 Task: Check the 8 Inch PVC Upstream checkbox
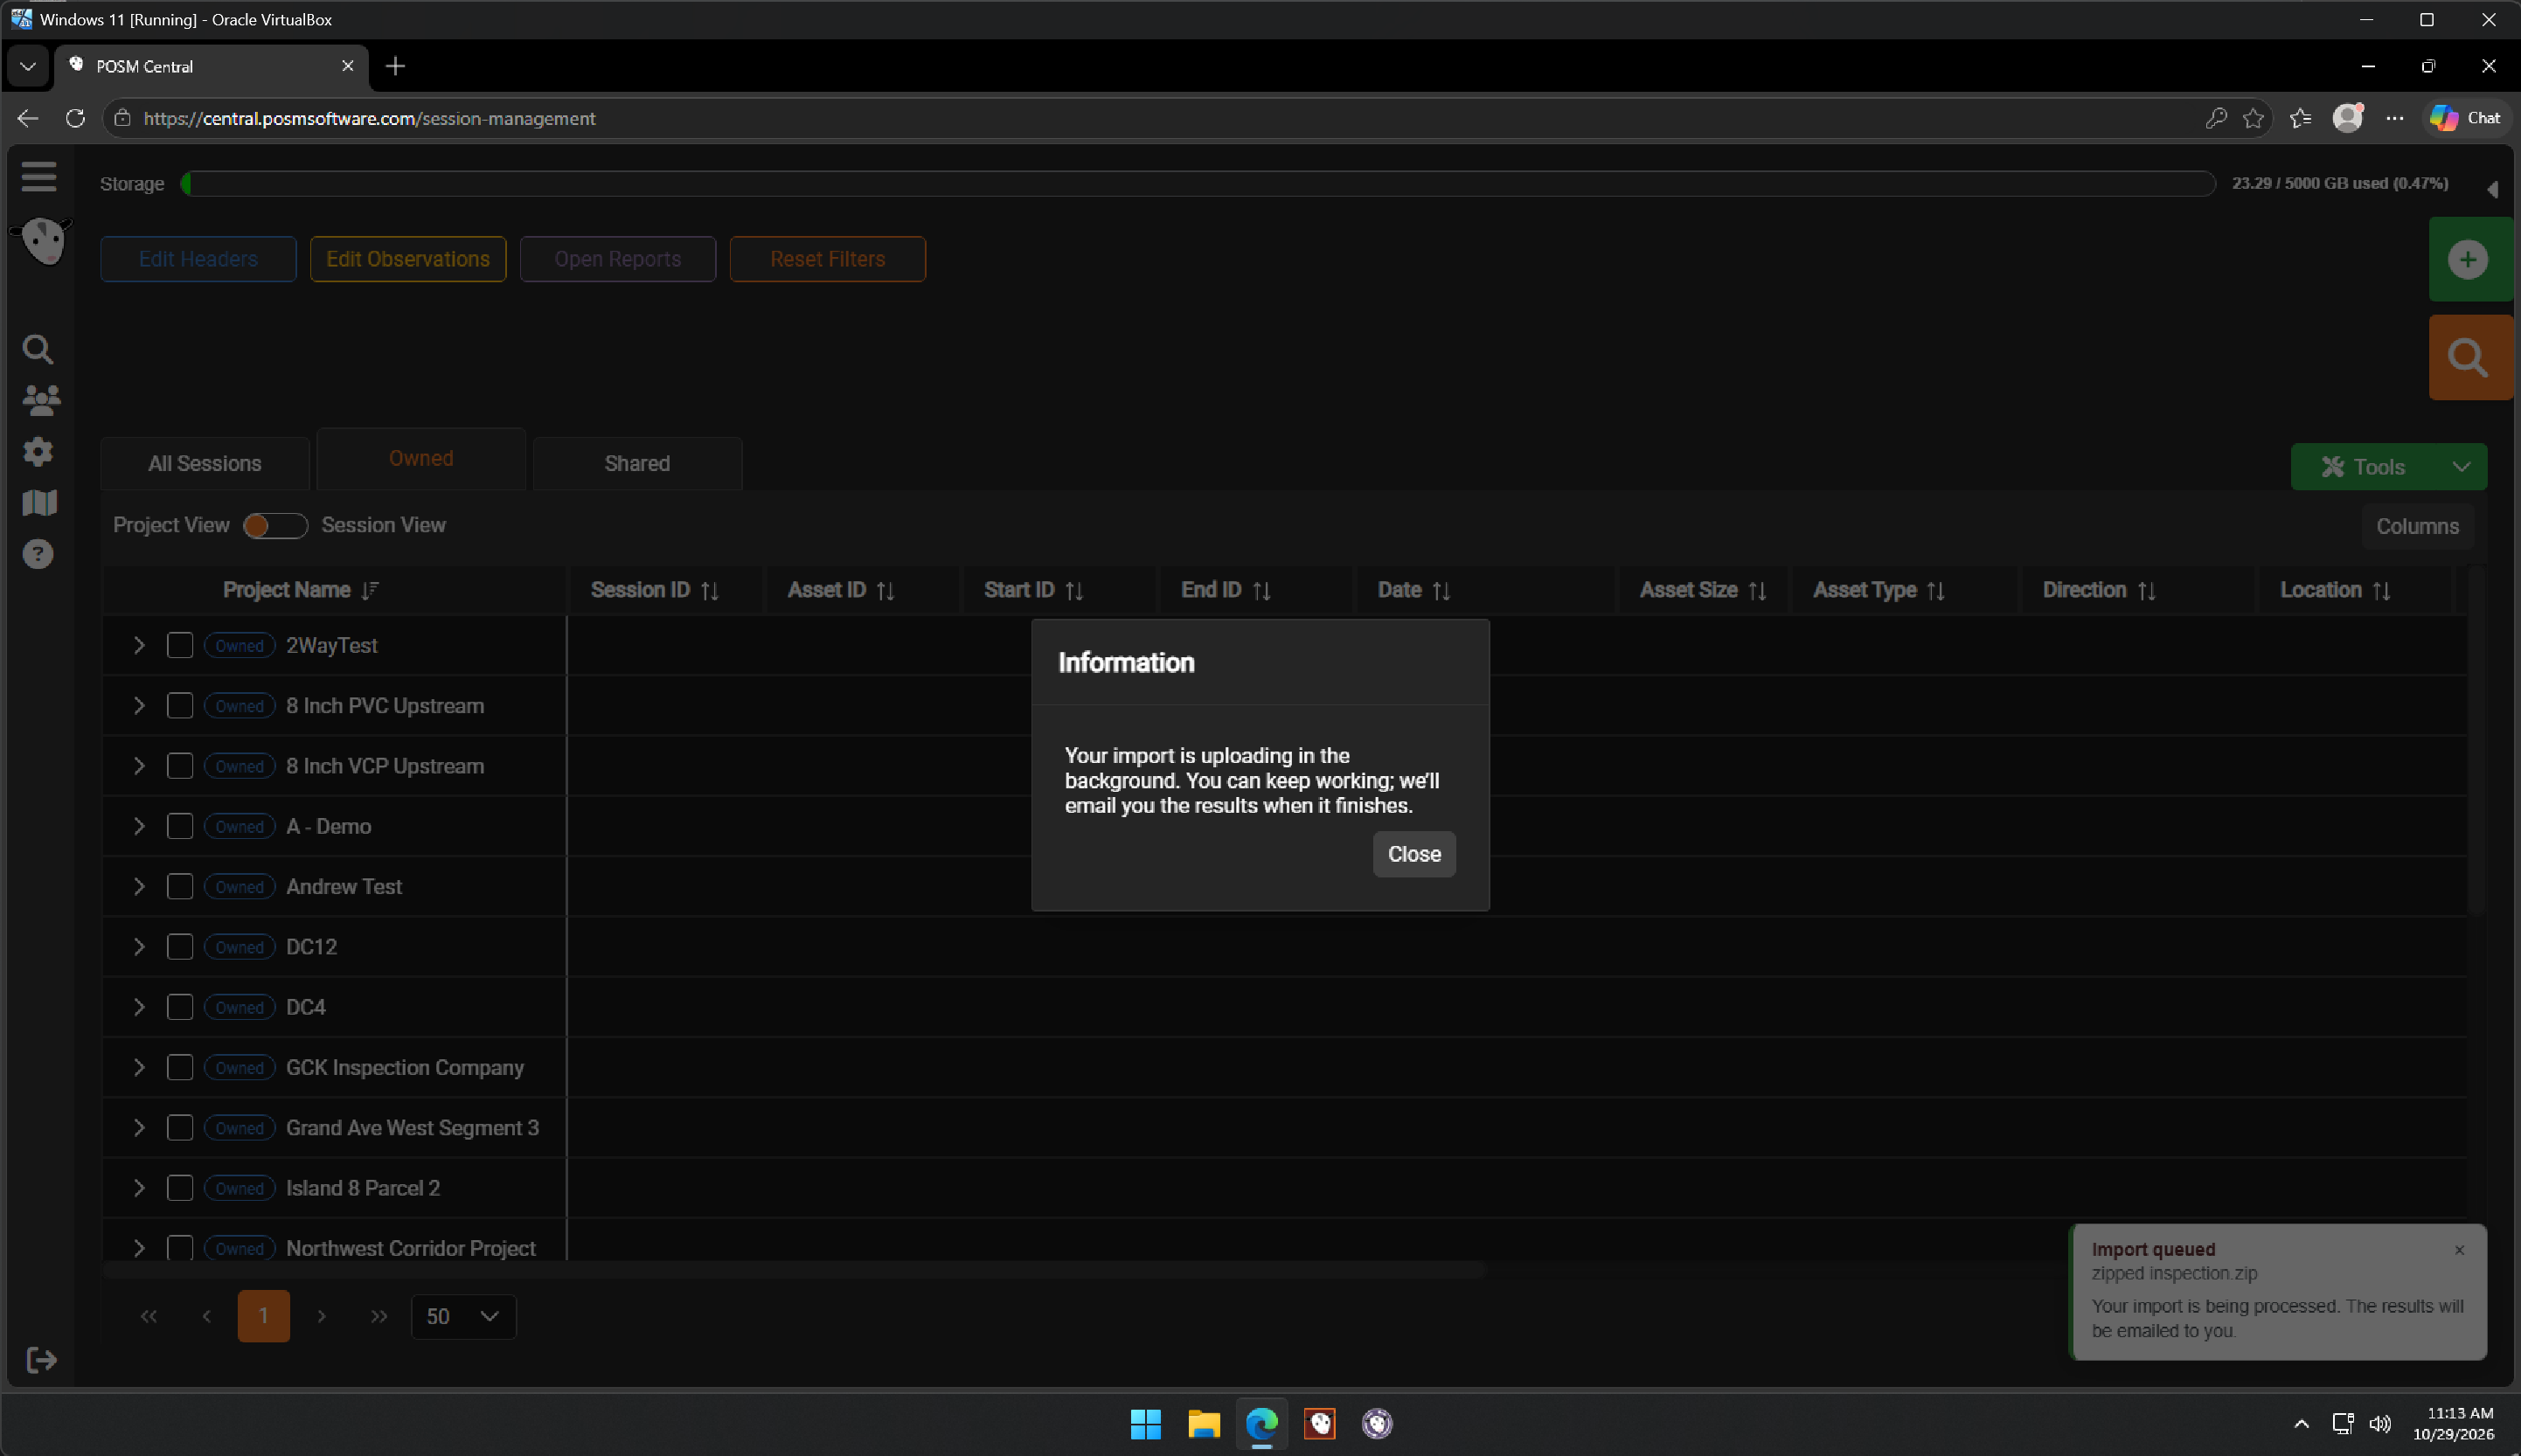click(x=180, y=705)
